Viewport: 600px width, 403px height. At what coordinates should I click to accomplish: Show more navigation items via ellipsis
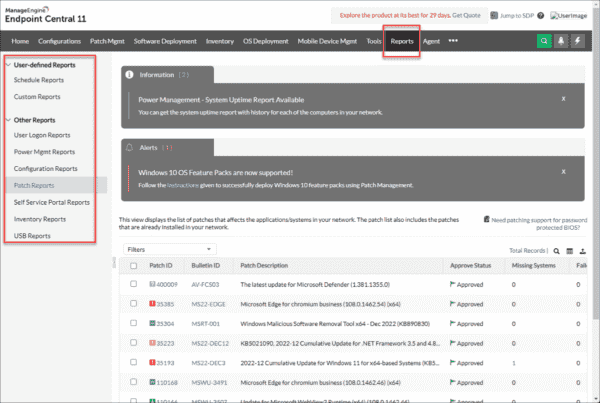tap(453, 41)
